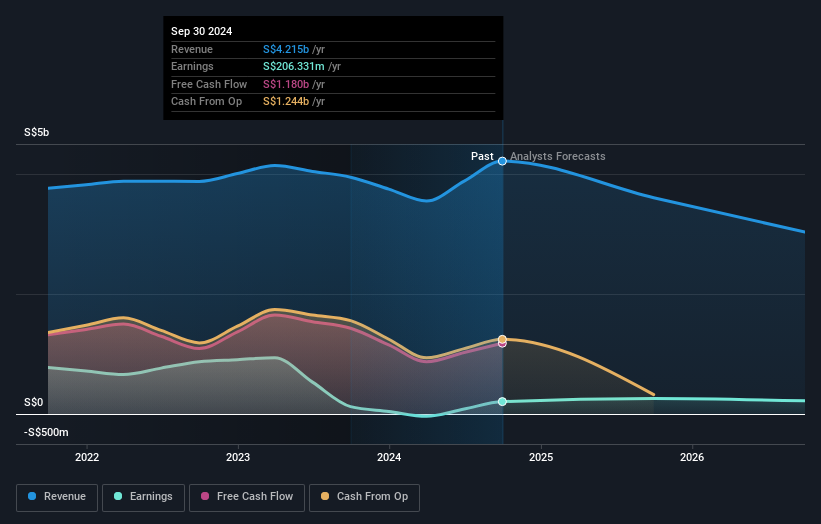Select the Earnings data point marker
This screenshot has height=524, width=821.
point(502,402)
